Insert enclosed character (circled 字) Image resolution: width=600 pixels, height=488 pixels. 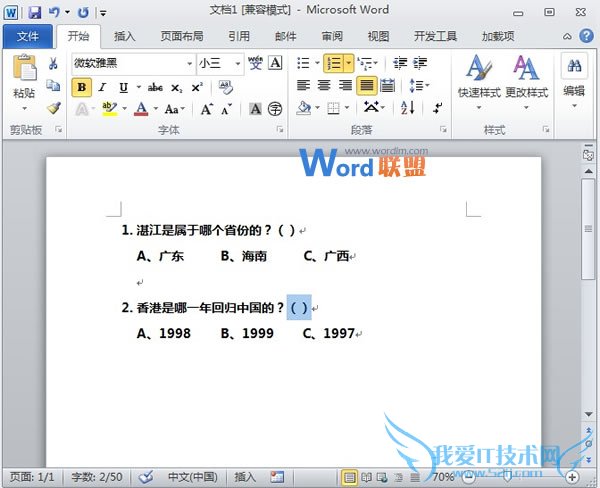(275, 109)
